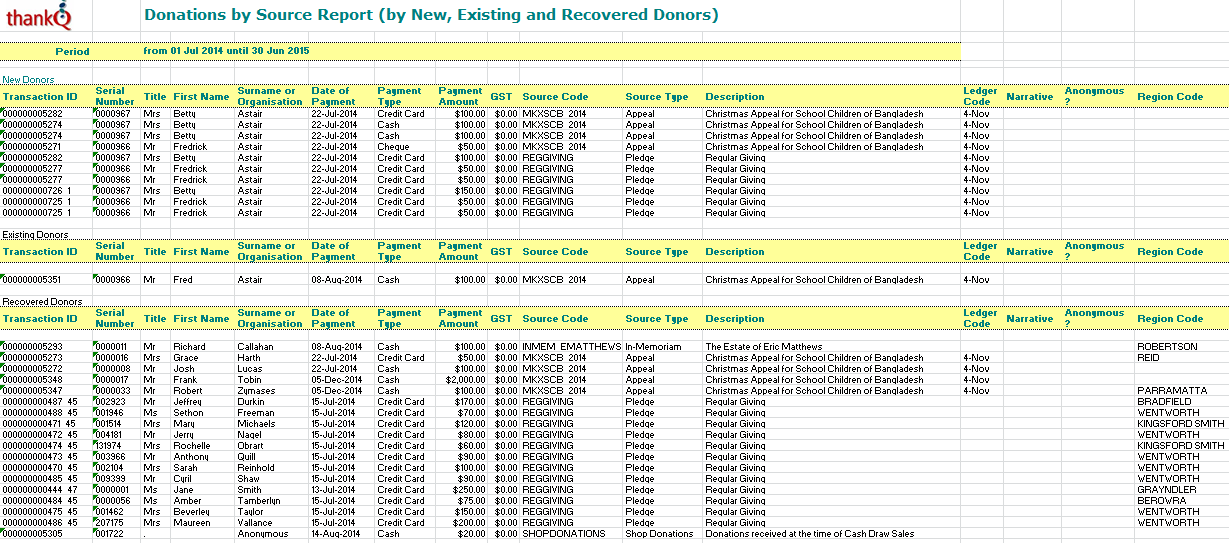Select the 'Shop Donations' source type cell
This screenshot has width=1229, height=543.
click(x=659, y=534)
